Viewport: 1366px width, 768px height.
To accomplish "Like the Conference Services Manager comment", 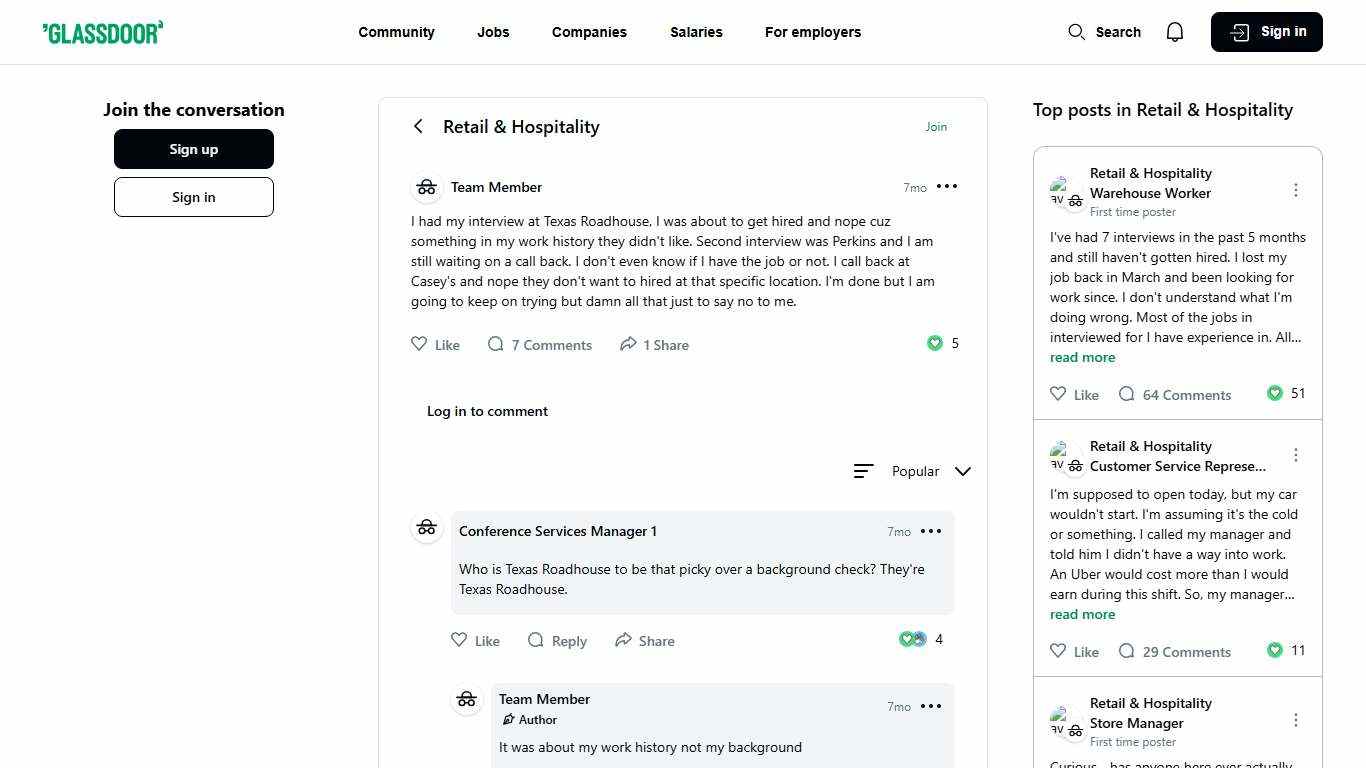I will (460, 640).
